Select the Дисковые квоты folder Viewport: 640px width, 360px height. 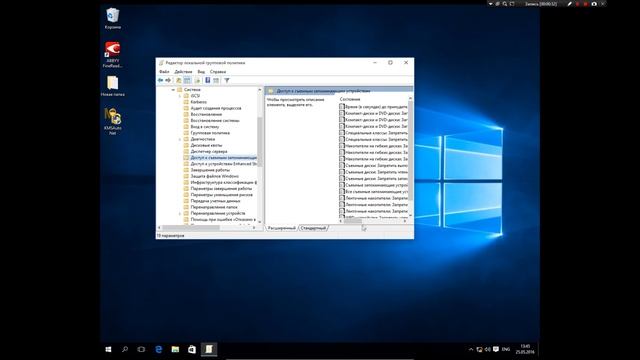(x=206, y=145)
